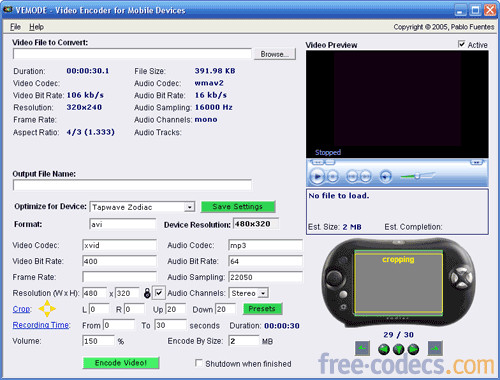Viewport: 500px width, 380px height.
Task: Click the crop Up field 20
Action: coord(175,309)
